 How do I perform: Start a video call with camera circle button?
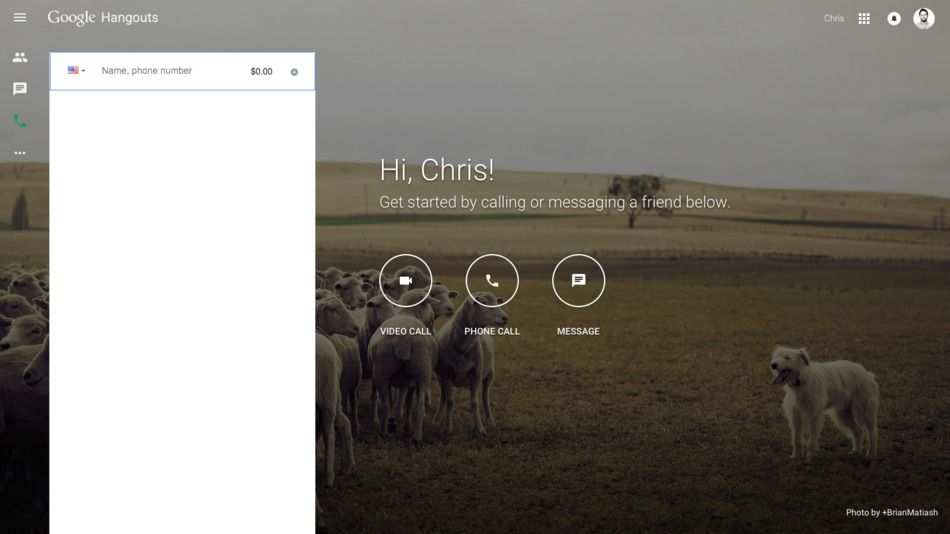[x=405, y=281]
